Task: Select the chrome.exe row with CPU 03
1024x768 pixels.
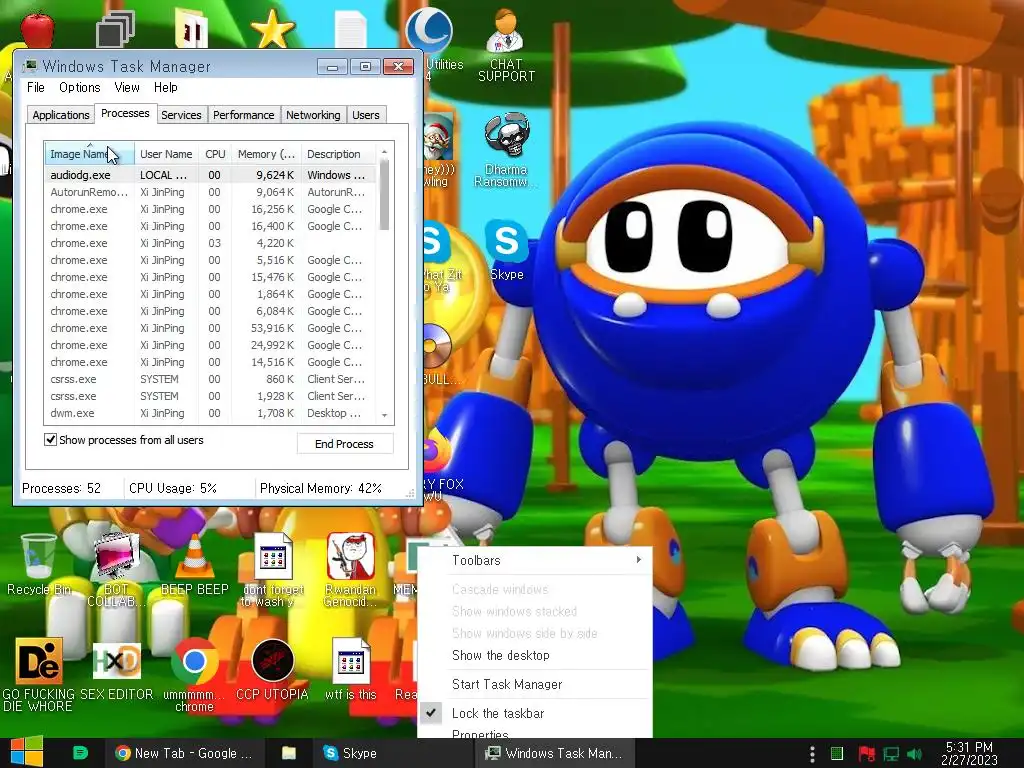Action: coord(210,243)
